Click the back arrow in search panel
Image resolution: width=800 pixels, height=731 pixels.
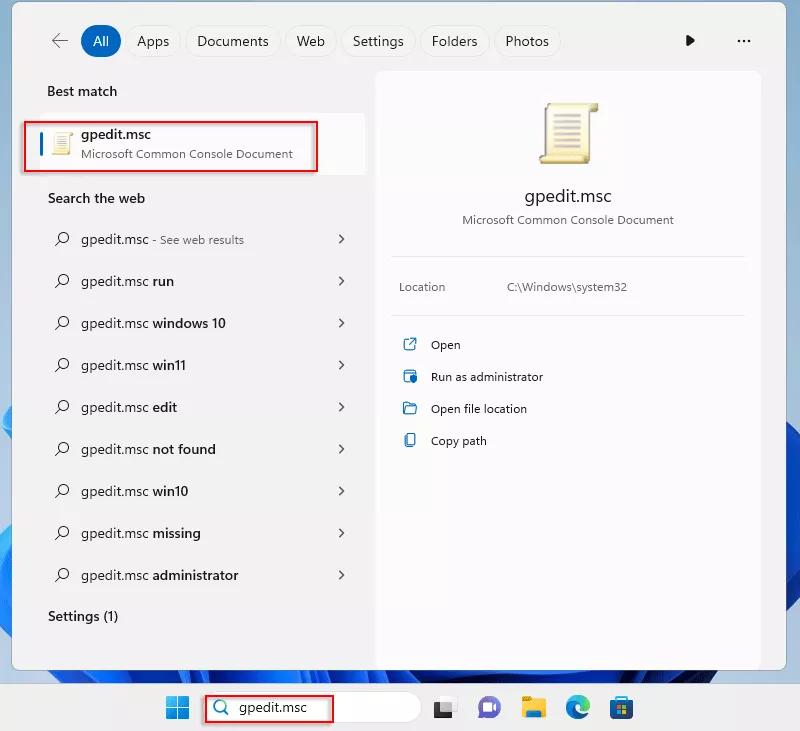click(x=60, y=41)
